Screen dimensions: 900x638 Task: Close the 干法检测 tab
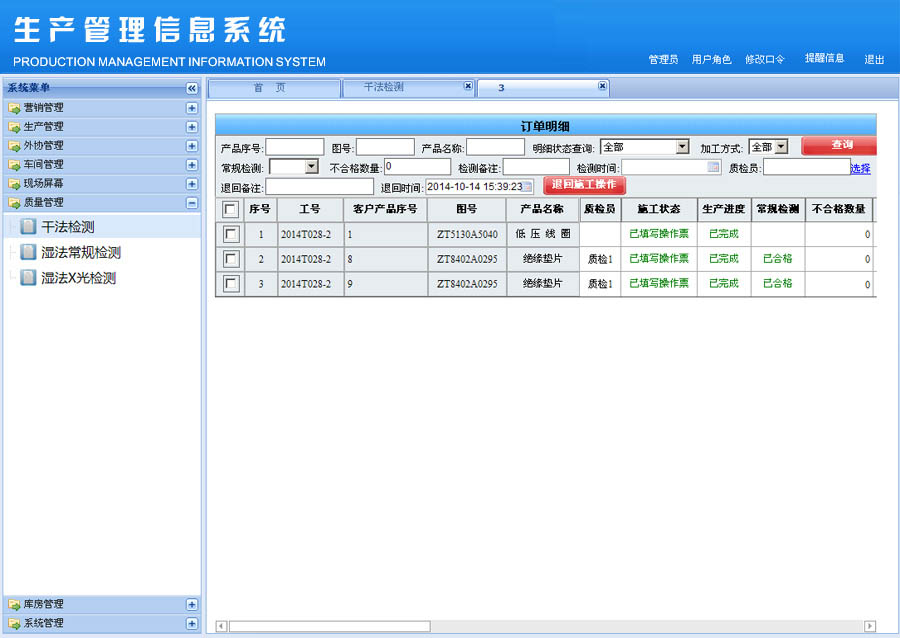click(468, 87)
